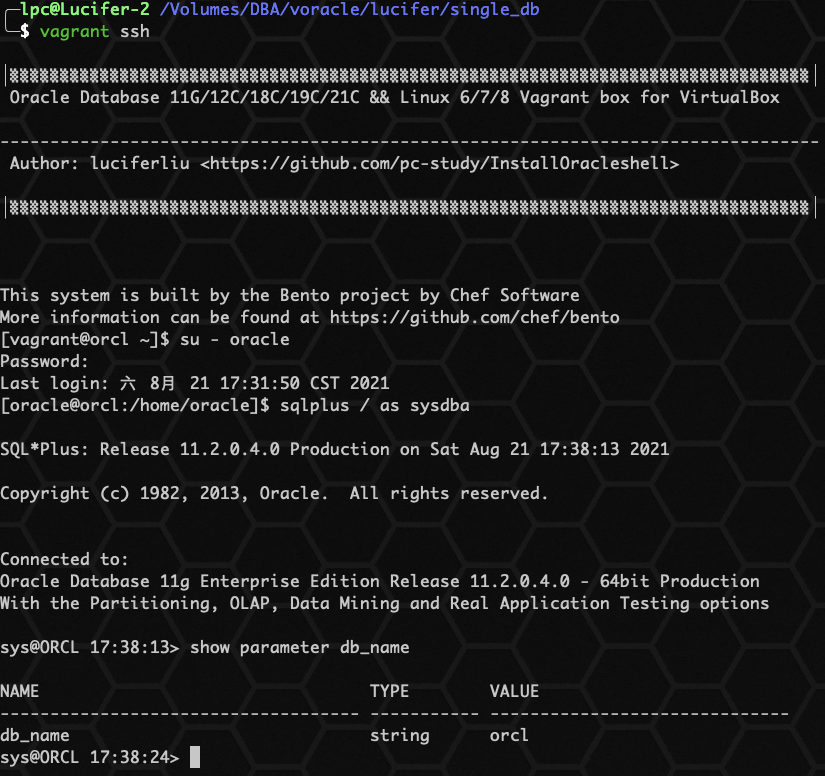Click the NAME column header
The height and width of the screenshot is (776, 825).
click(19, 691)
